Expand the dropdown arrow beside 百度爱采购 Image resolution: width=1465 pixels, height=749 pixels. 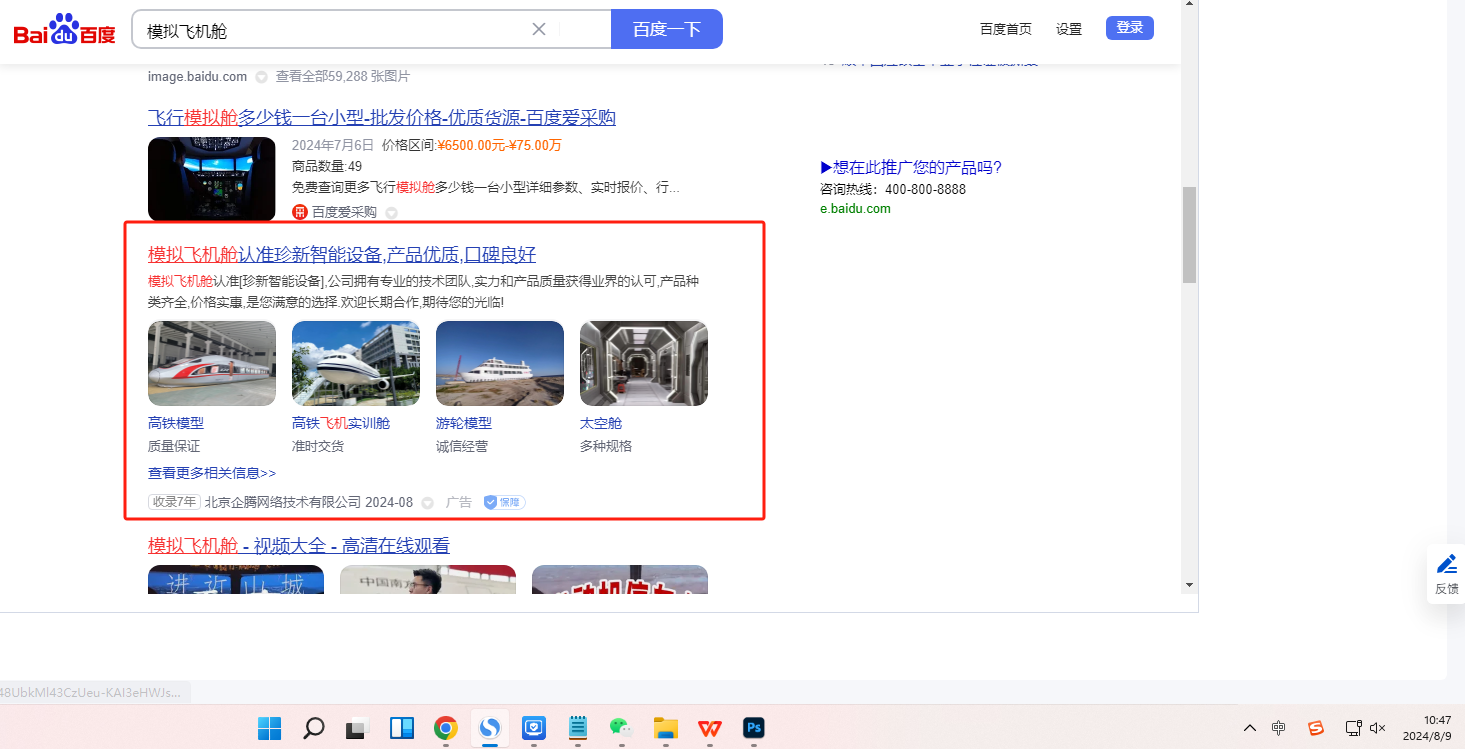[x=391, y=212]
